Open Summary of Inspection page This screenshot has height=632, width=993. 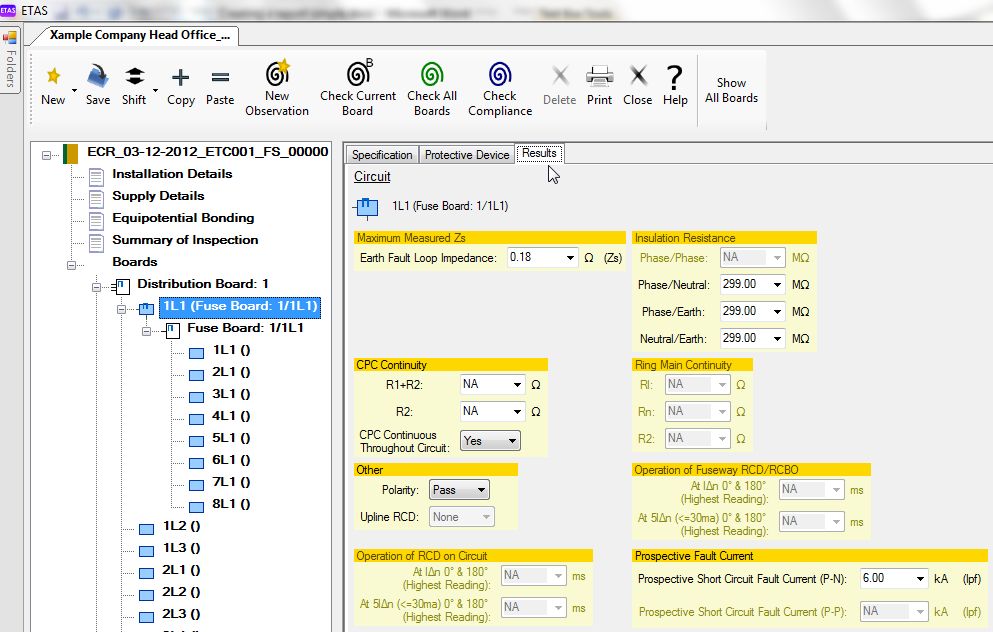(186, 240)
